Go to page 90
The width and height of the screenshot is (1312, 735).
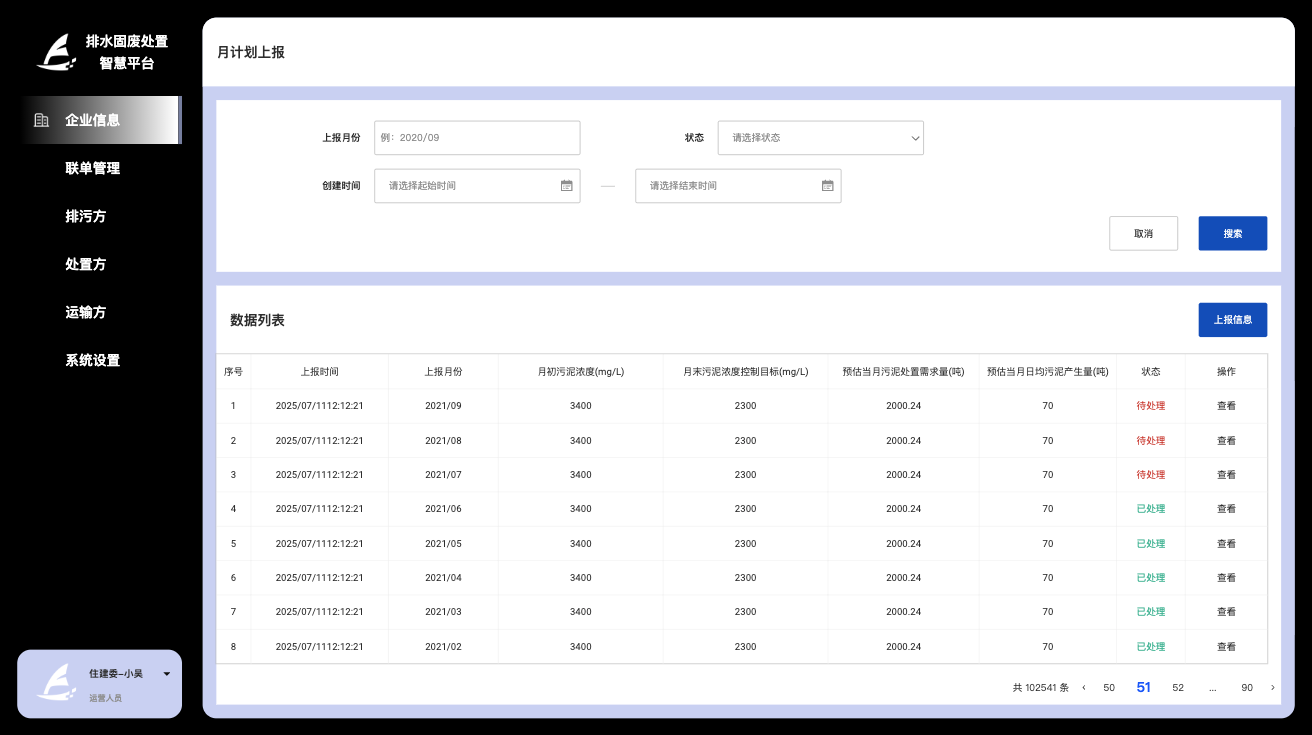click(1247, 687)
